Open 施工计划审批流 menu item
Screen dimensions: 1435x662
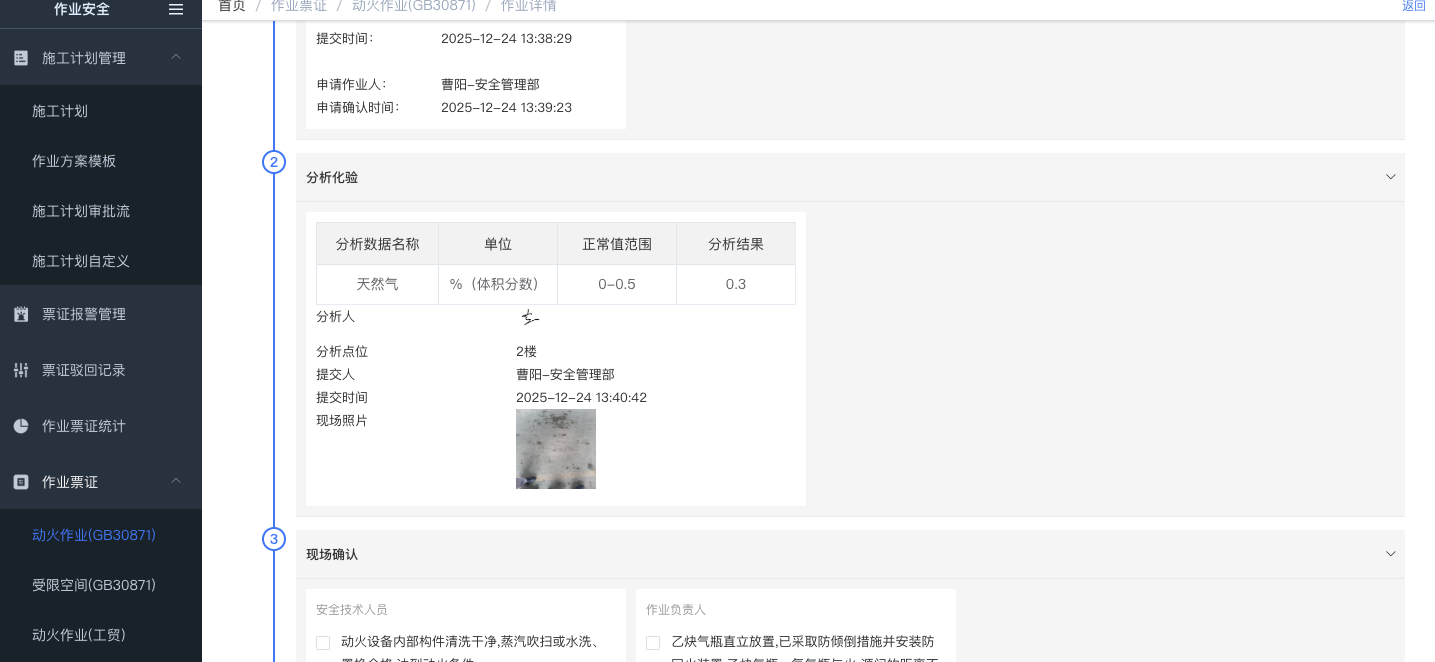pyautogui.click(x=81, y=211)
